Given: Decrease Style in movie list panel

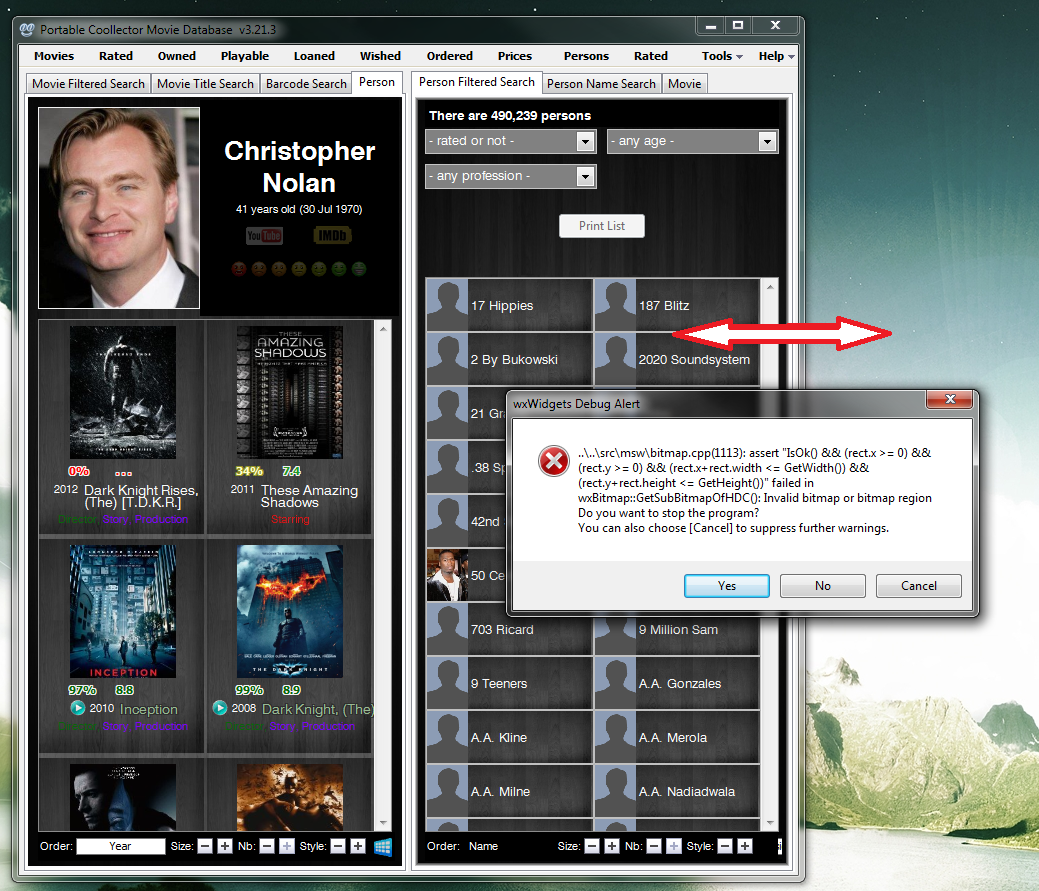Looking at the screenshot, I should click(x=338, y=846).
